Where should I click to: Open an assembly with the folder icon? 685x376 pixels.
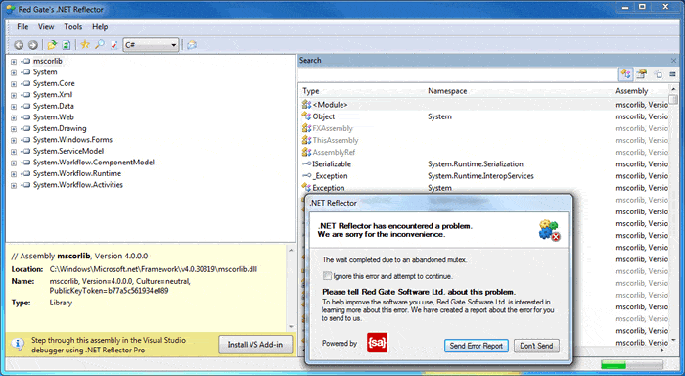pos(52,45)
